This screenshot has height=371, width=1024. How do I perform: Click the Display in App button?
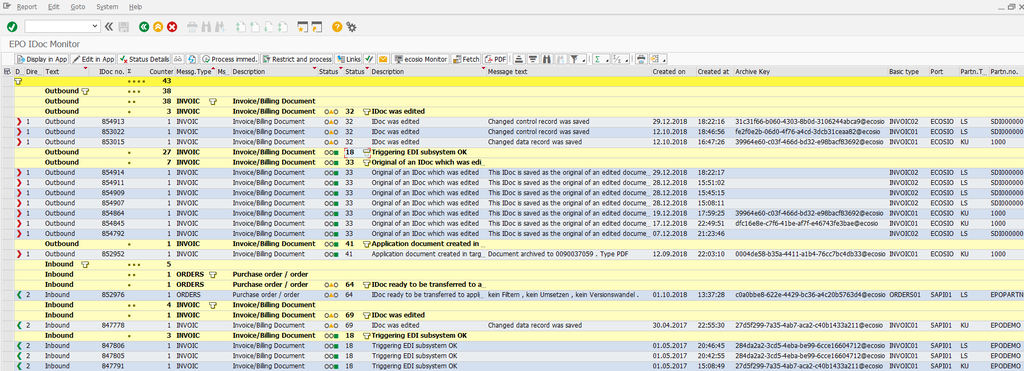pyautogui.click(x=42, y=59)
